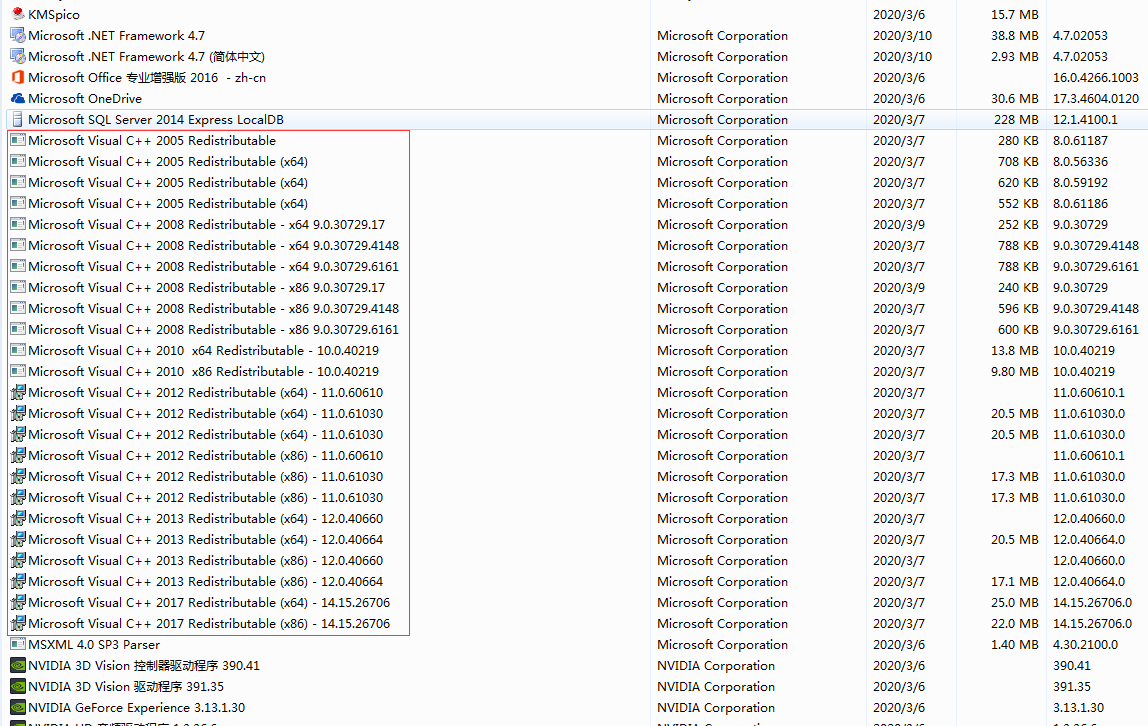Click icon of Visual C++ 2013 (x86) 12.0.40660
The height and width of the screenshot is (726, 1148).
point(18,560)
